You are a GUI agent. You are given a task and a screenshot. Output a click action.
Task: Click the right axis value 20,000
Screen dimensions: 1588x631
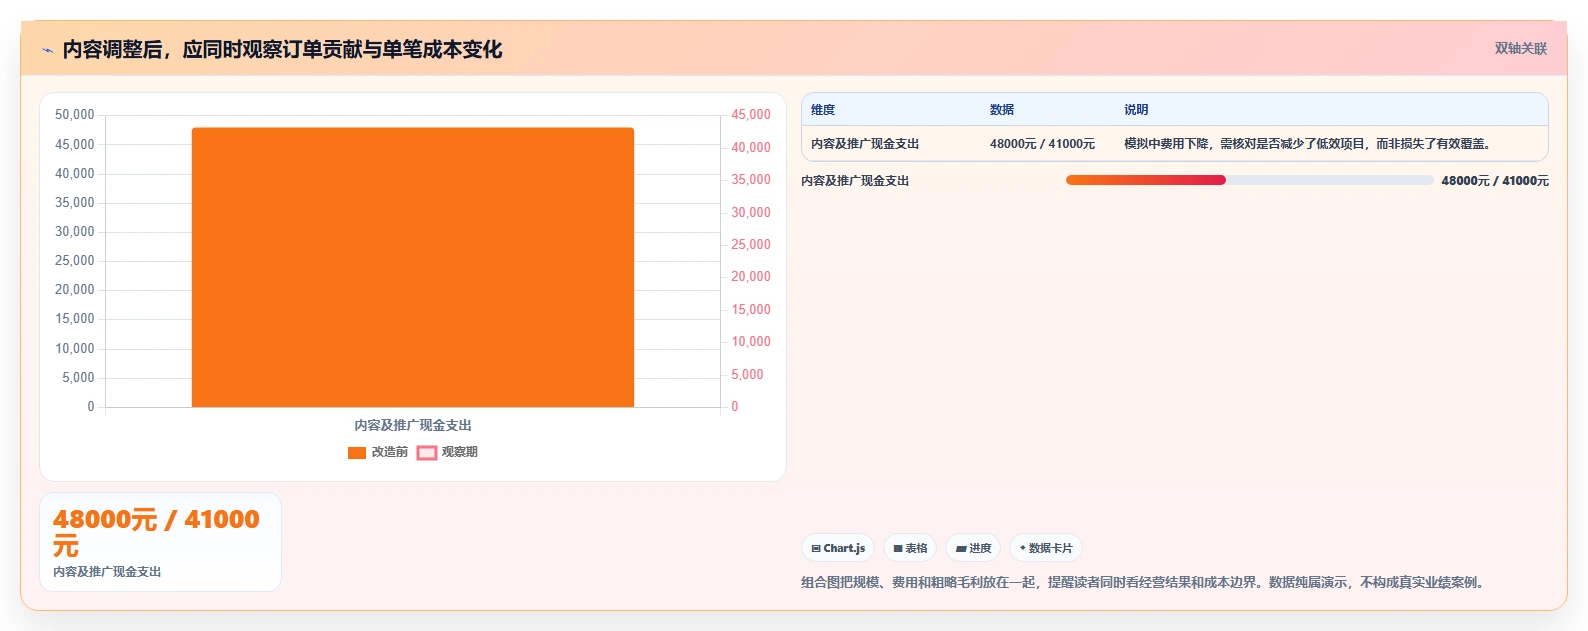751,277
